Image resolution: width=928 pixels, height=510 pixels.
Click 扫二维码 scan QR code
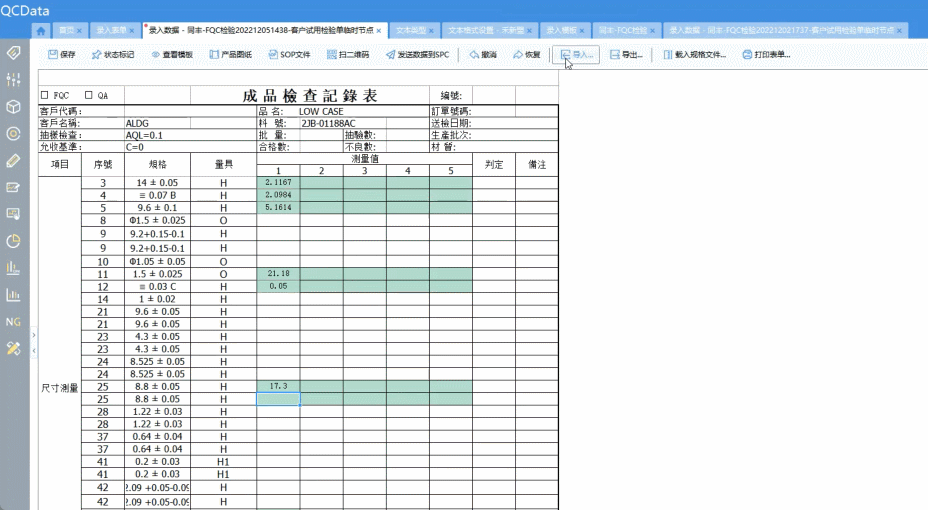click(347, 55)
